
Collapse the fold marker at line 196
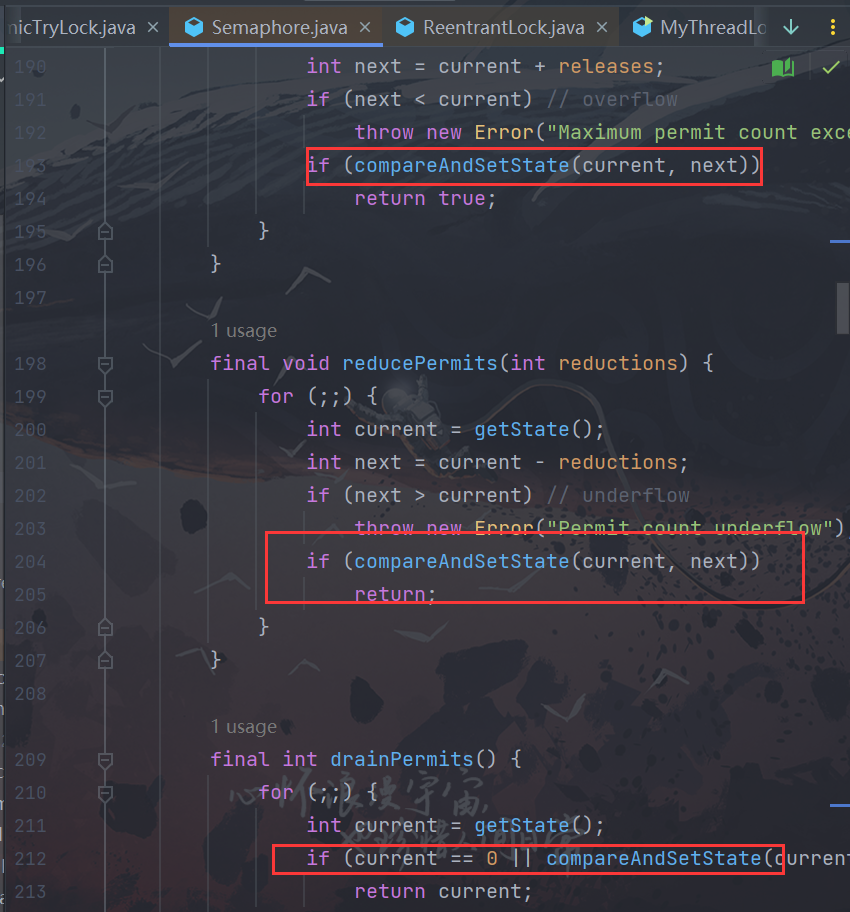coord(105,265)
